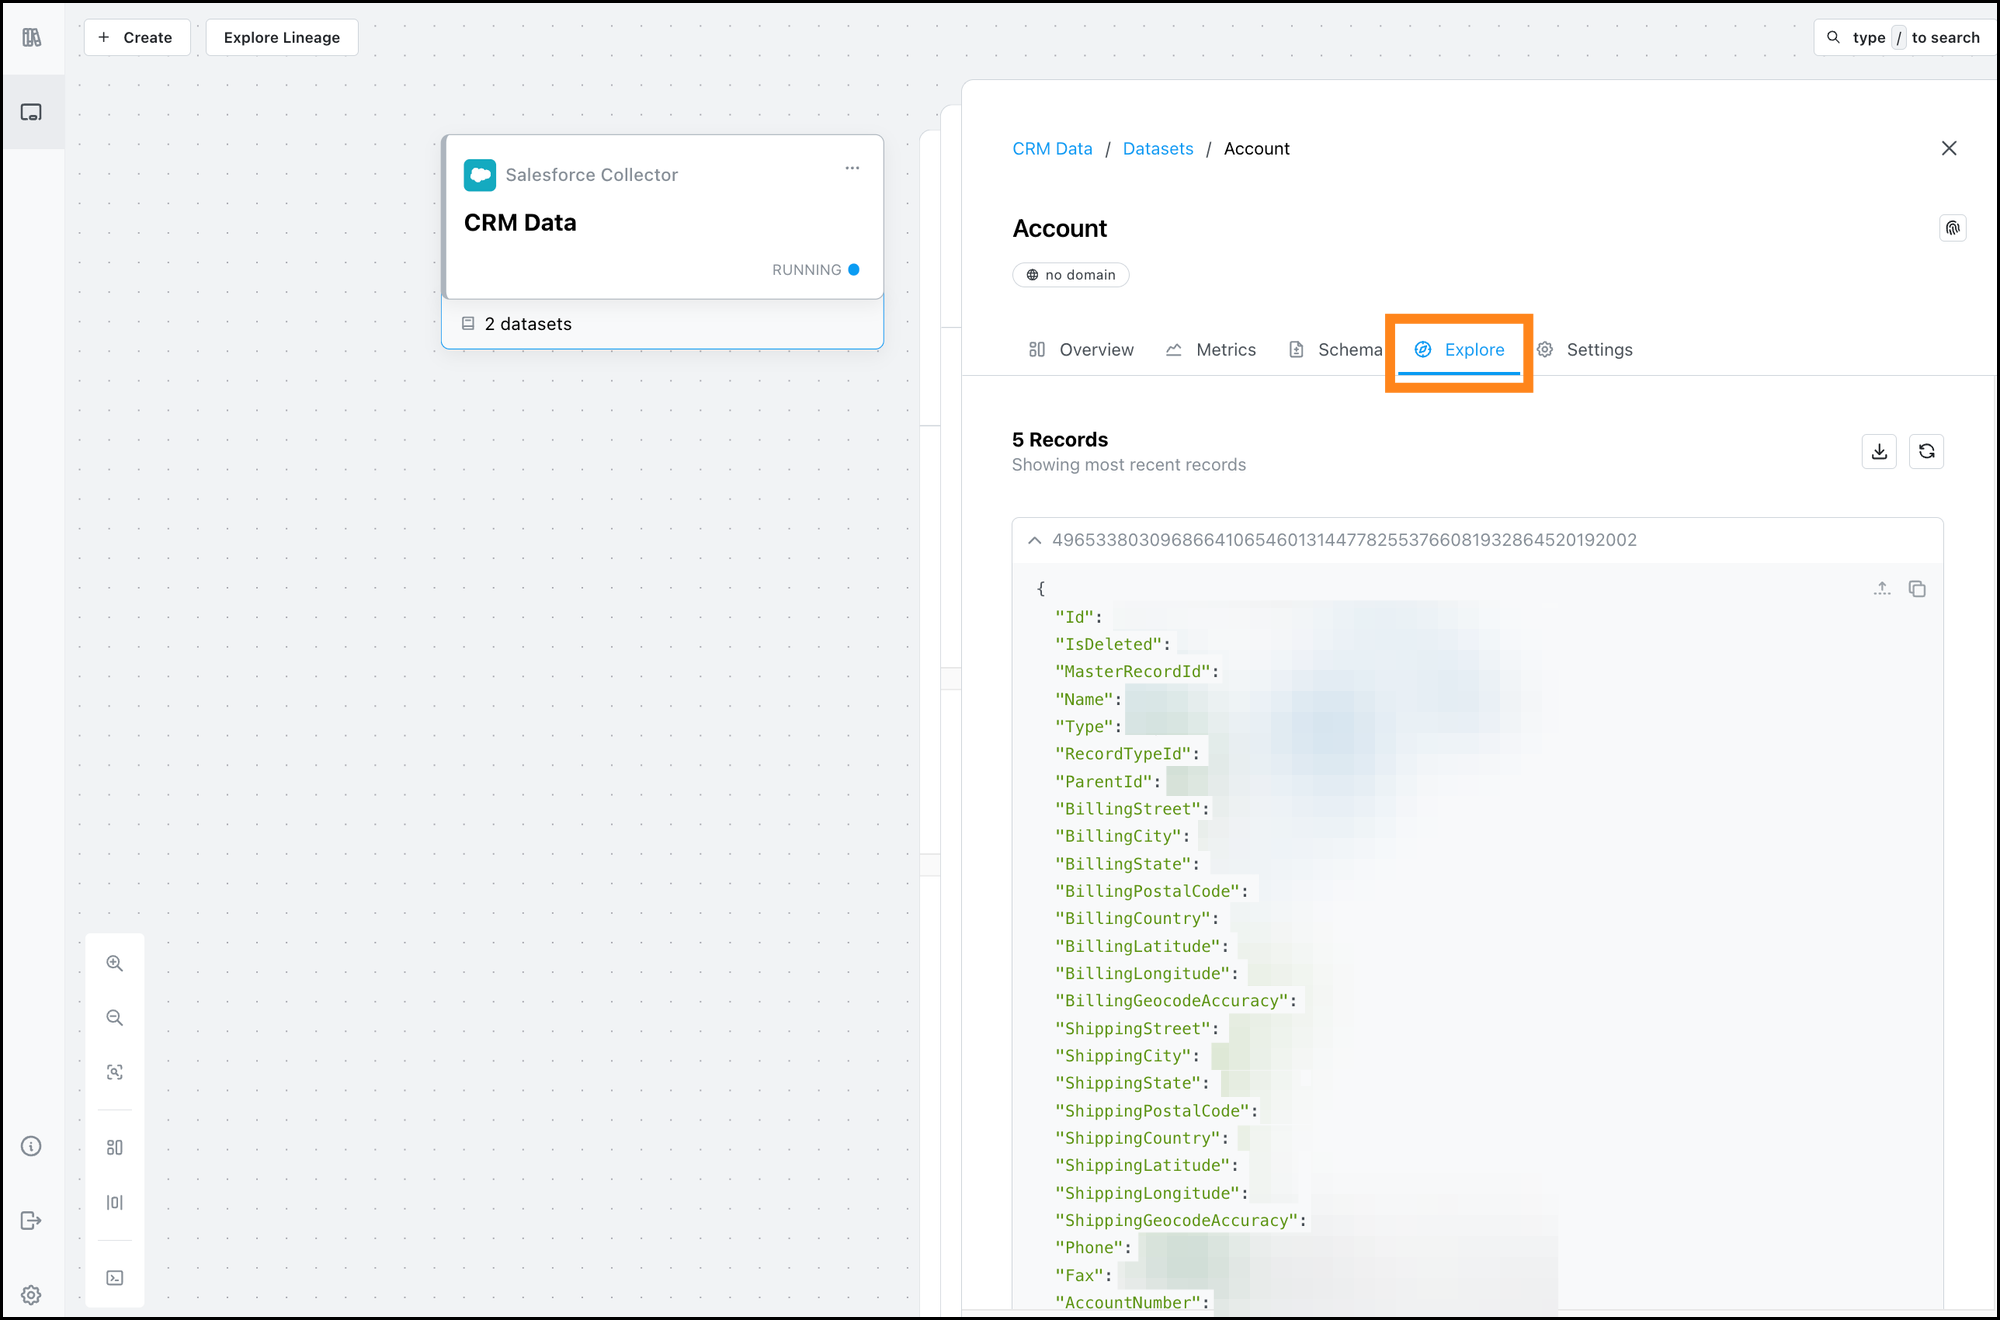Click the zoom in canvas icon
Screen dimensions: 2000x1320
(115, 963)
